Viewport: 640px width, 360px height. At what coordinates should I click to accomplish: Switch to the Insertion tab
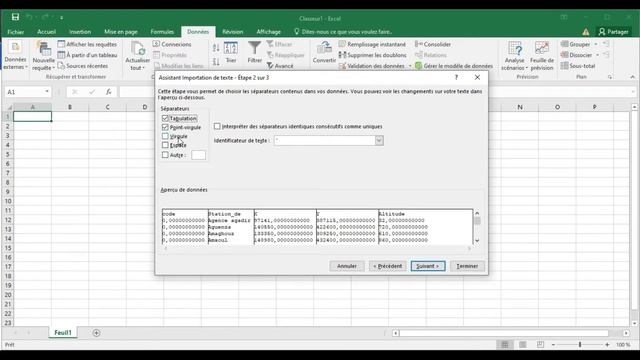tap(80, 31)
